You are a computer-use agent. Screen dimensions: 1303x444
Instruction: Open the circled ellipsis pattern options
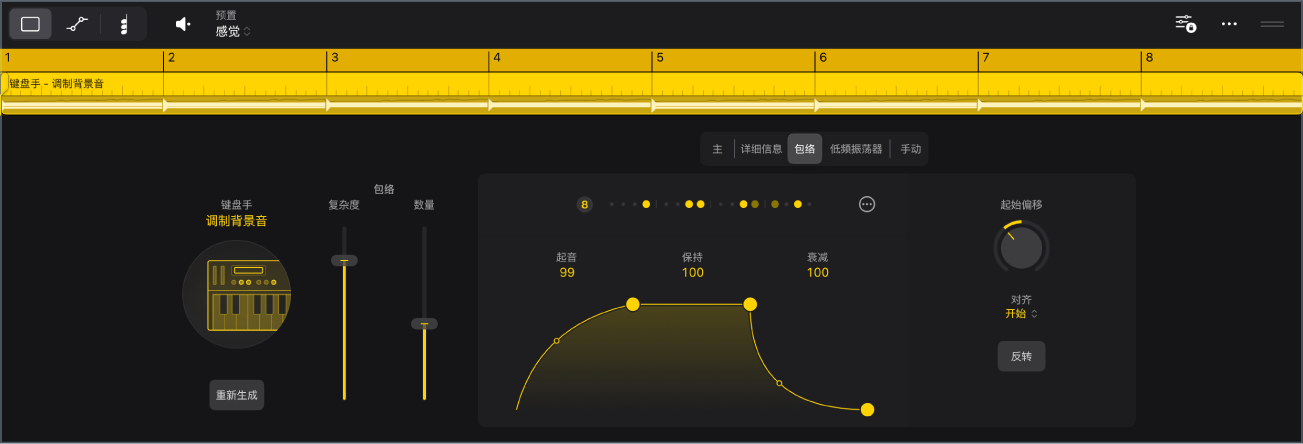pos(867,204)
